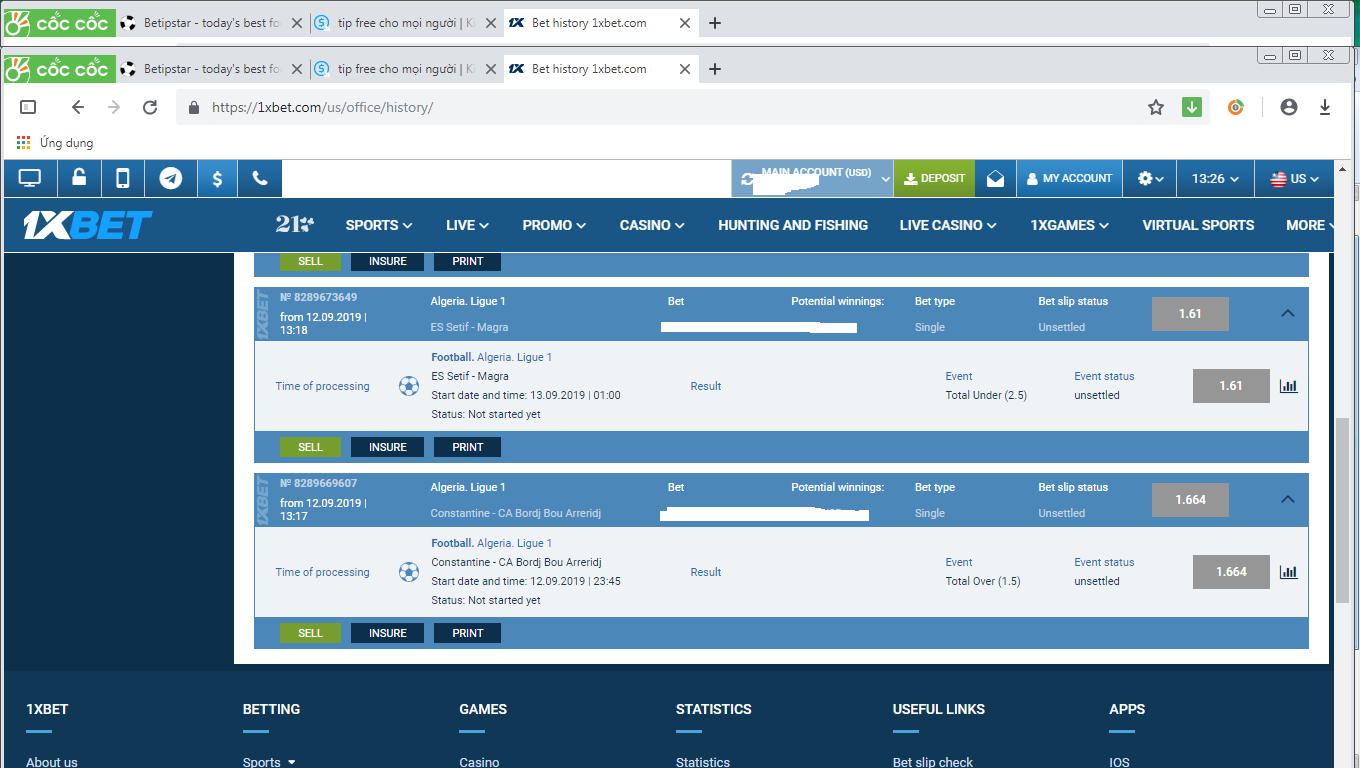This screenshot has height=768, width=1360.
Task: Open a new tab in the front window
Action: coord(715,69)
